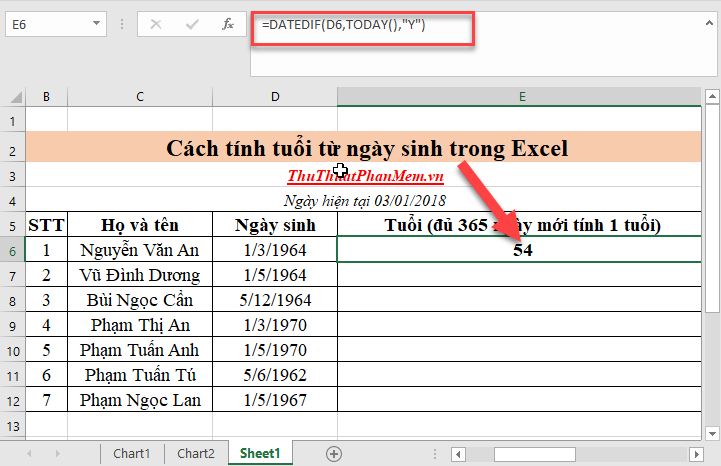
Task: Select the cell 'Phạm Tuấn Anh'
Action: [140, 350]
